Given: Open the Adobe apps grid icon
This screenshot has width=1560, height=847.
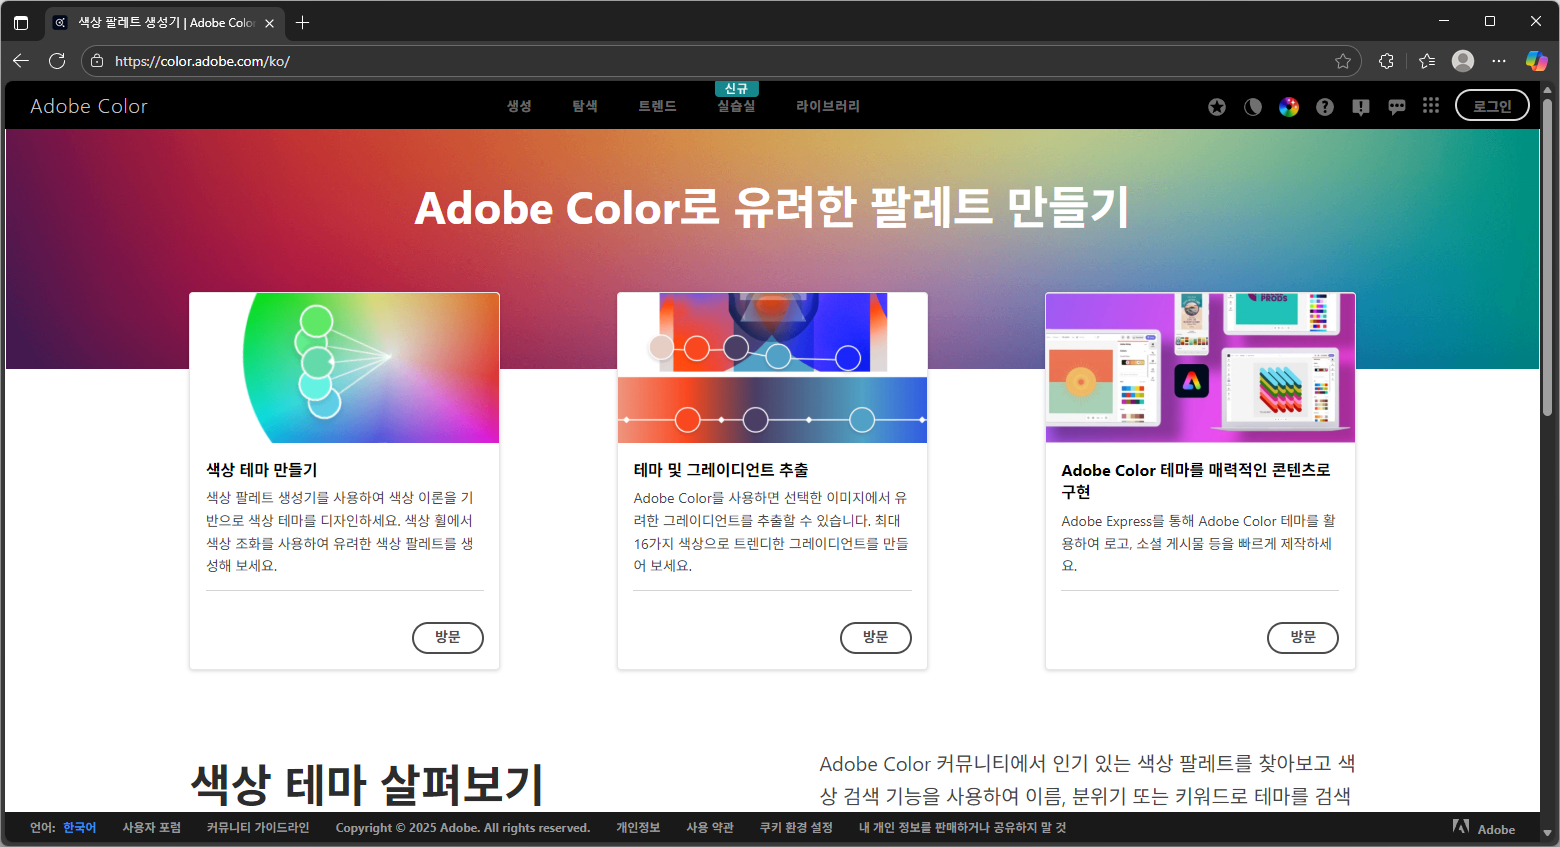Looking at the screenshot, I should point(1431,105).
